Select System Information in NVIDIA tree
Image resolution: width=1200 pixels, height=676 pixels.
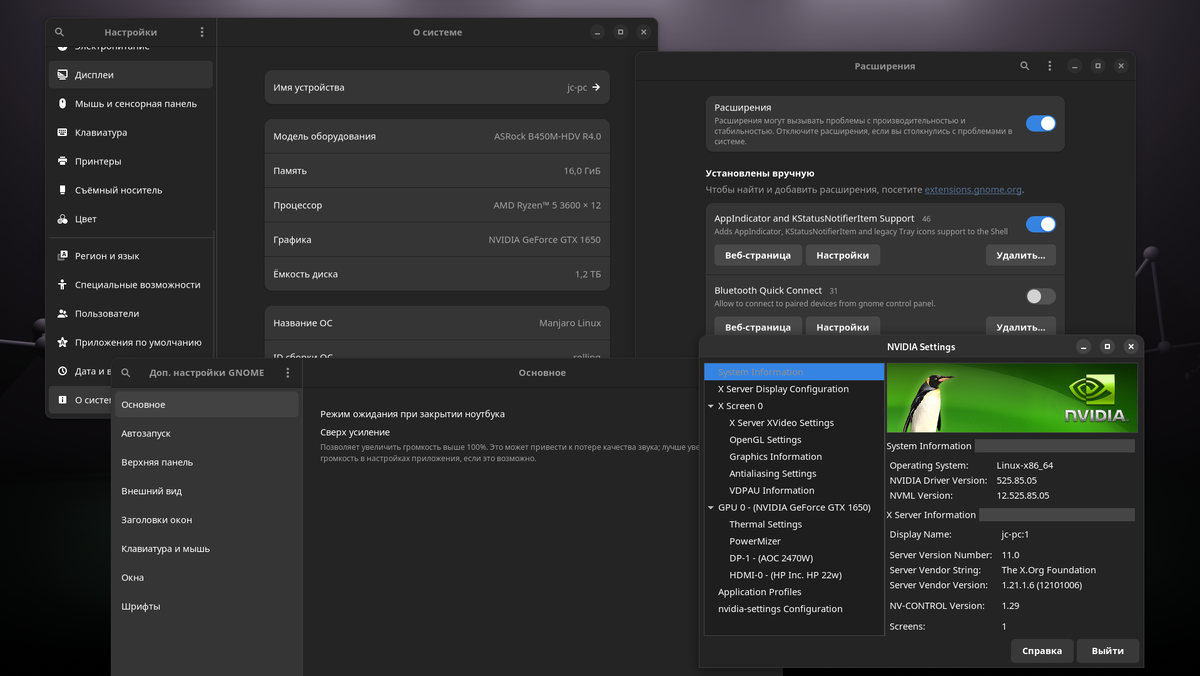(x=795, y=372)
